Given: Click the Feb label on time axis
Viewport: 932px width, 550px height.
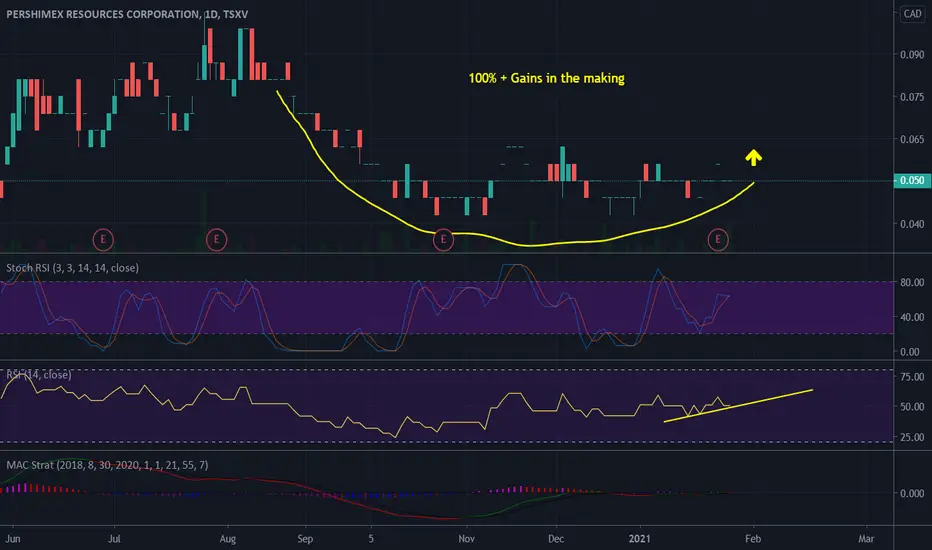Looking at the screenshot, I should point(753,539).
